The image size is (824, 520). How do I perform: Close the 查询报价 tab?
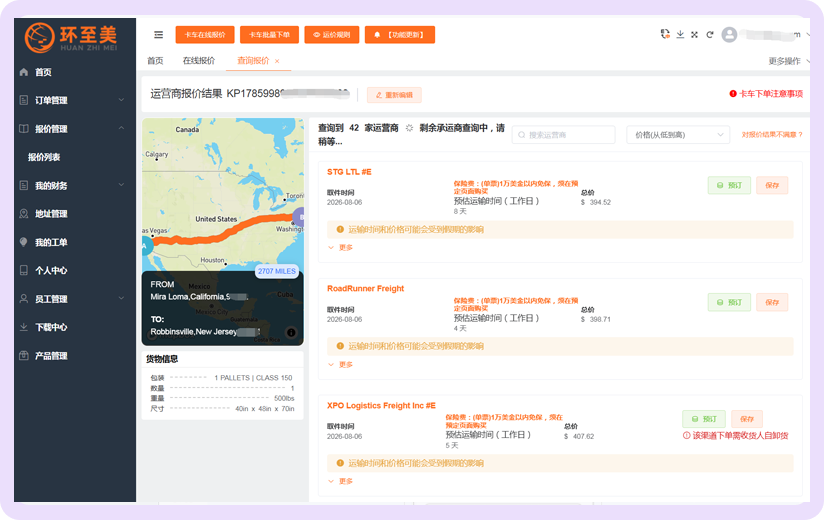[277, 61]
